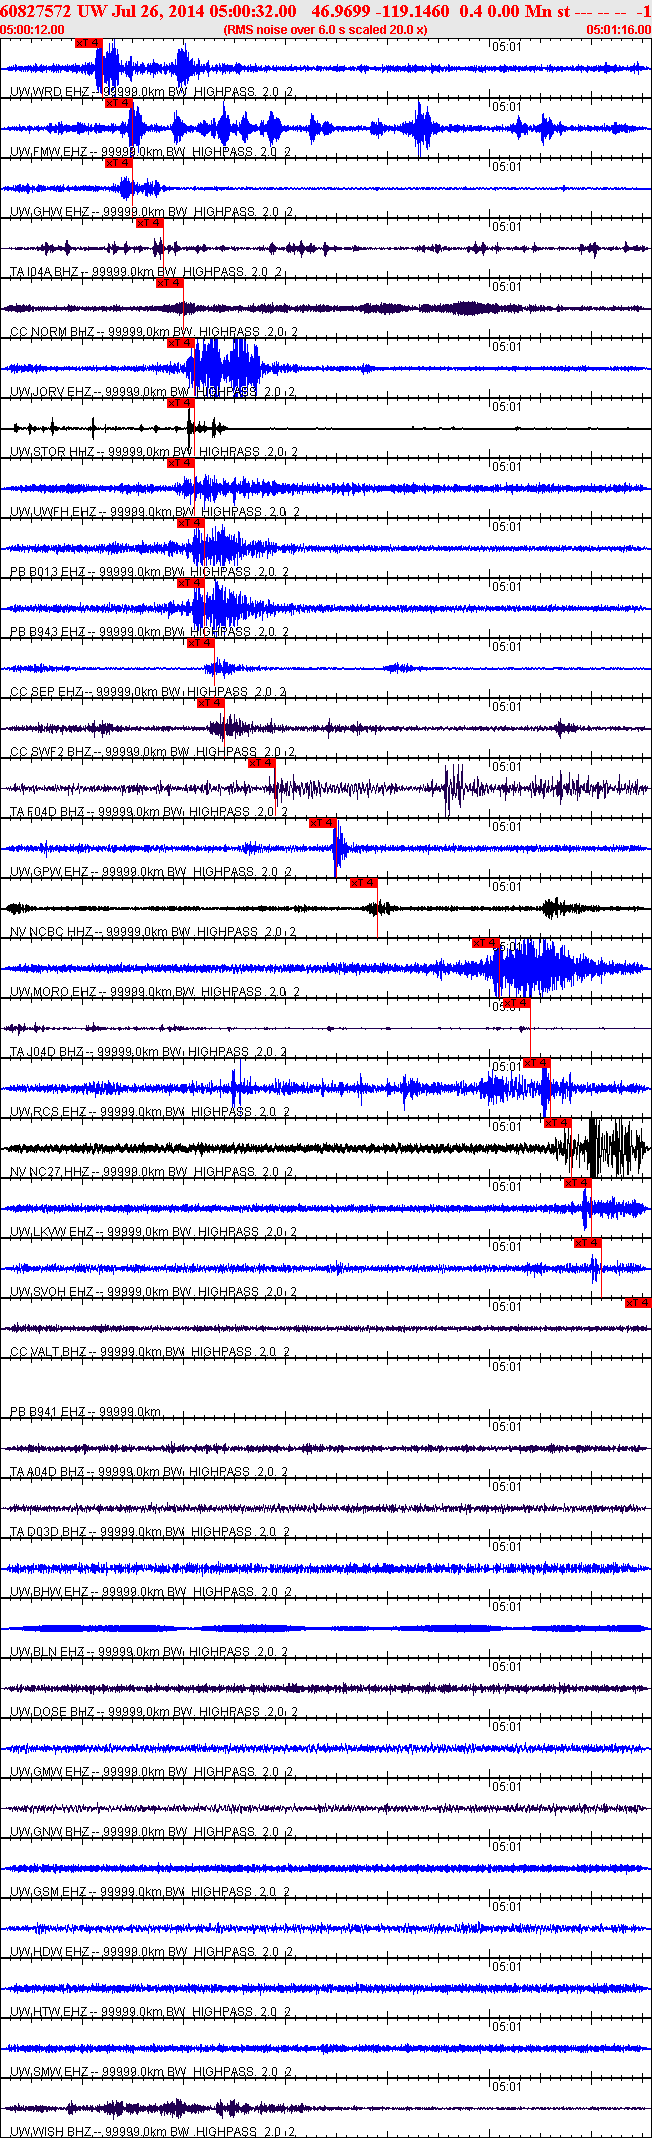Select the TA D03D BHZ station label
Image resolution: width=652 pixels, height=2138 pixels.
coord(149,1531)
